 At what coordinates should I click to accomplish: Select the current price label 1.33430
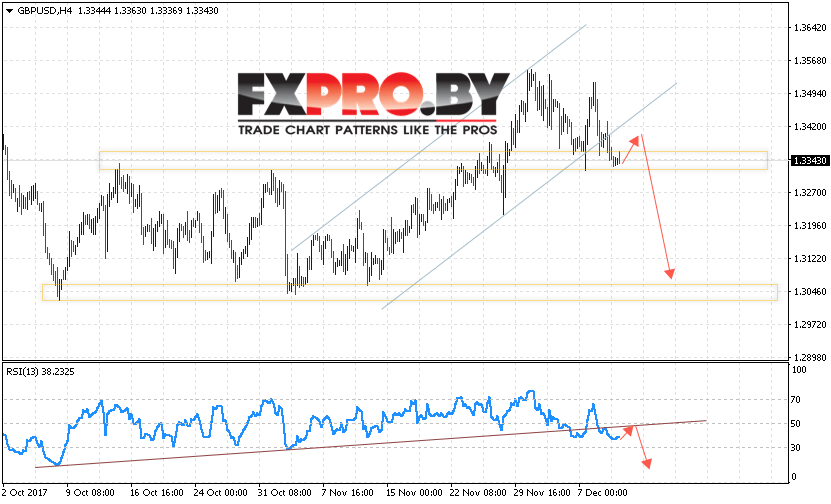pyautogui.click(x=810, y=161)
